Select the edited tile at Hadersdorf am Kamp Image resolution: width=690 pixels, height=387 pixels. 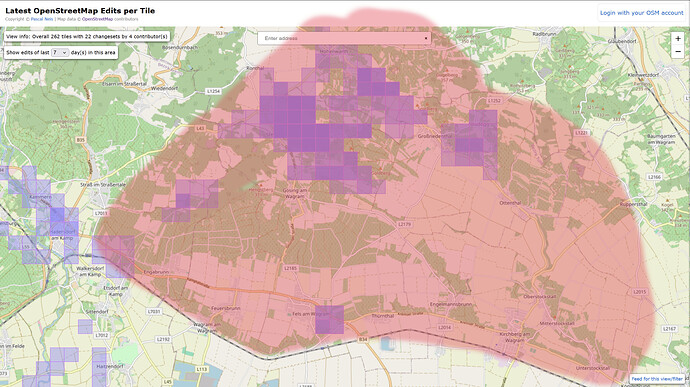click(x=57, y=229)
